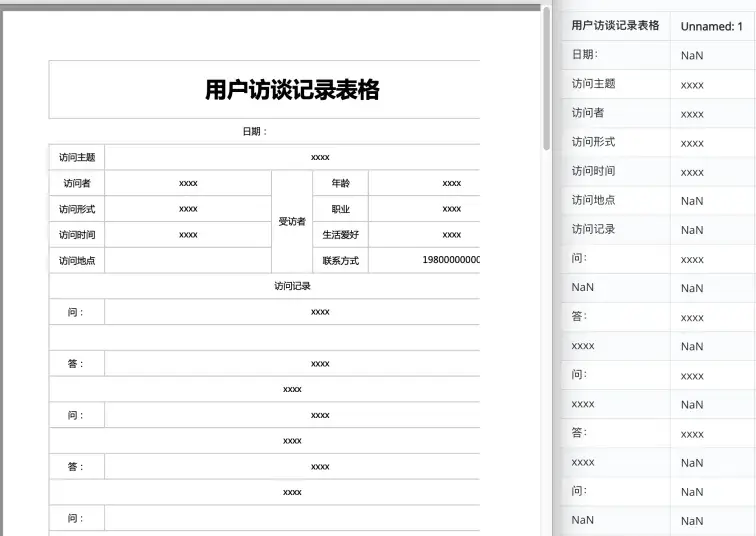
Task: Click the document title 用户访谈记录表格 in preview
Action: 292,90
